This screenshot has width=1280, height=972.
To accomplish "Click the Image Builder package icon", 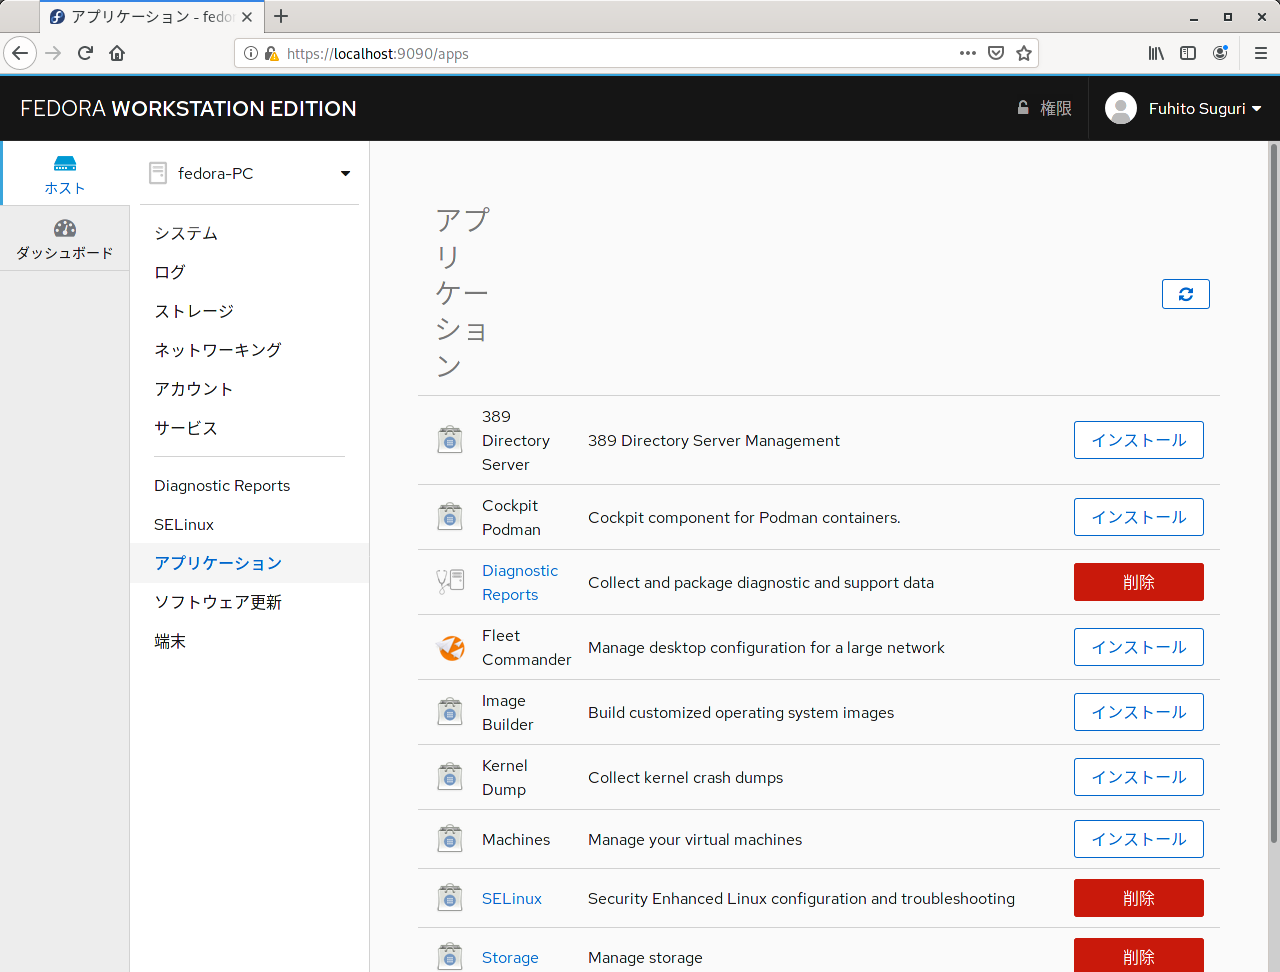I will click(450, 712).
